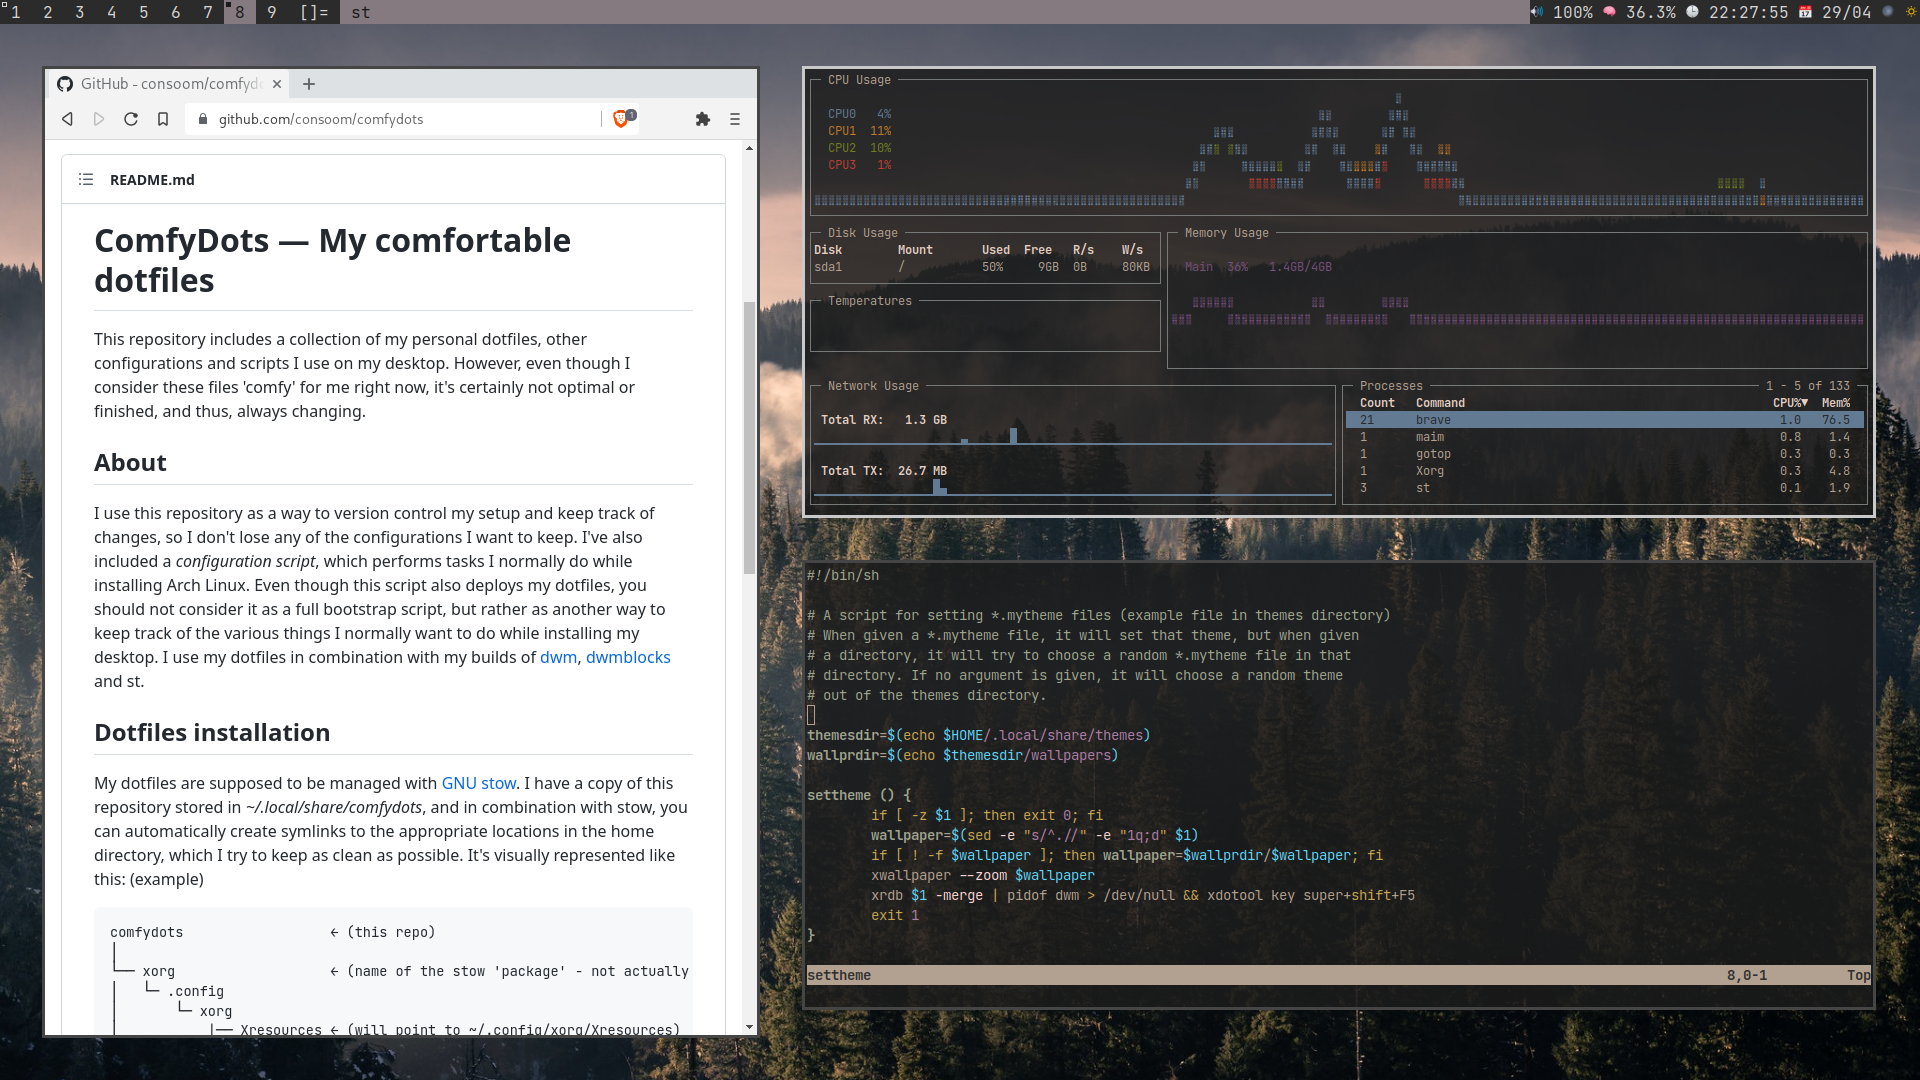Image resolution: width=1920 pixels, height=1080 pixels.
Task: Click the padlock site info icon
Action: pos(203,119)
